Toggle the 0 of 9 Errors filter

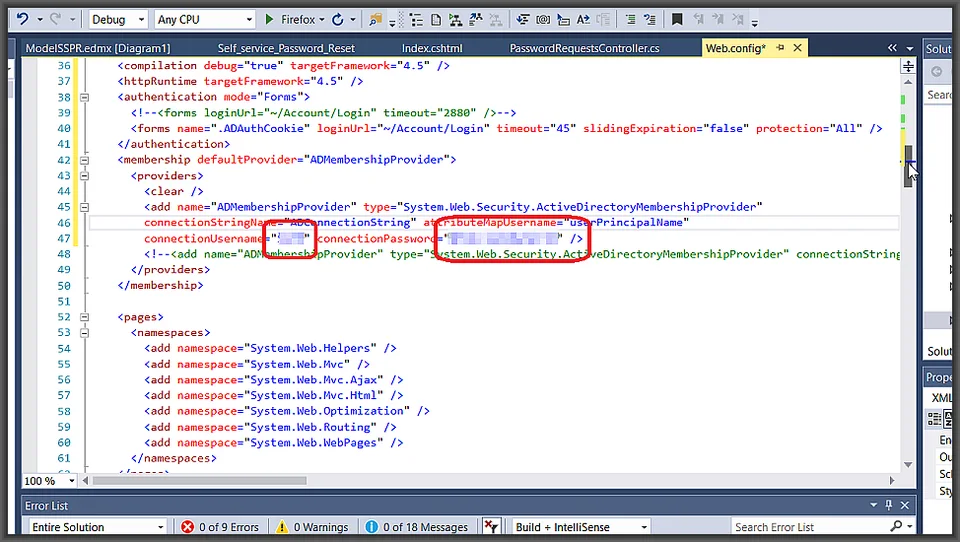pos(220,527)
